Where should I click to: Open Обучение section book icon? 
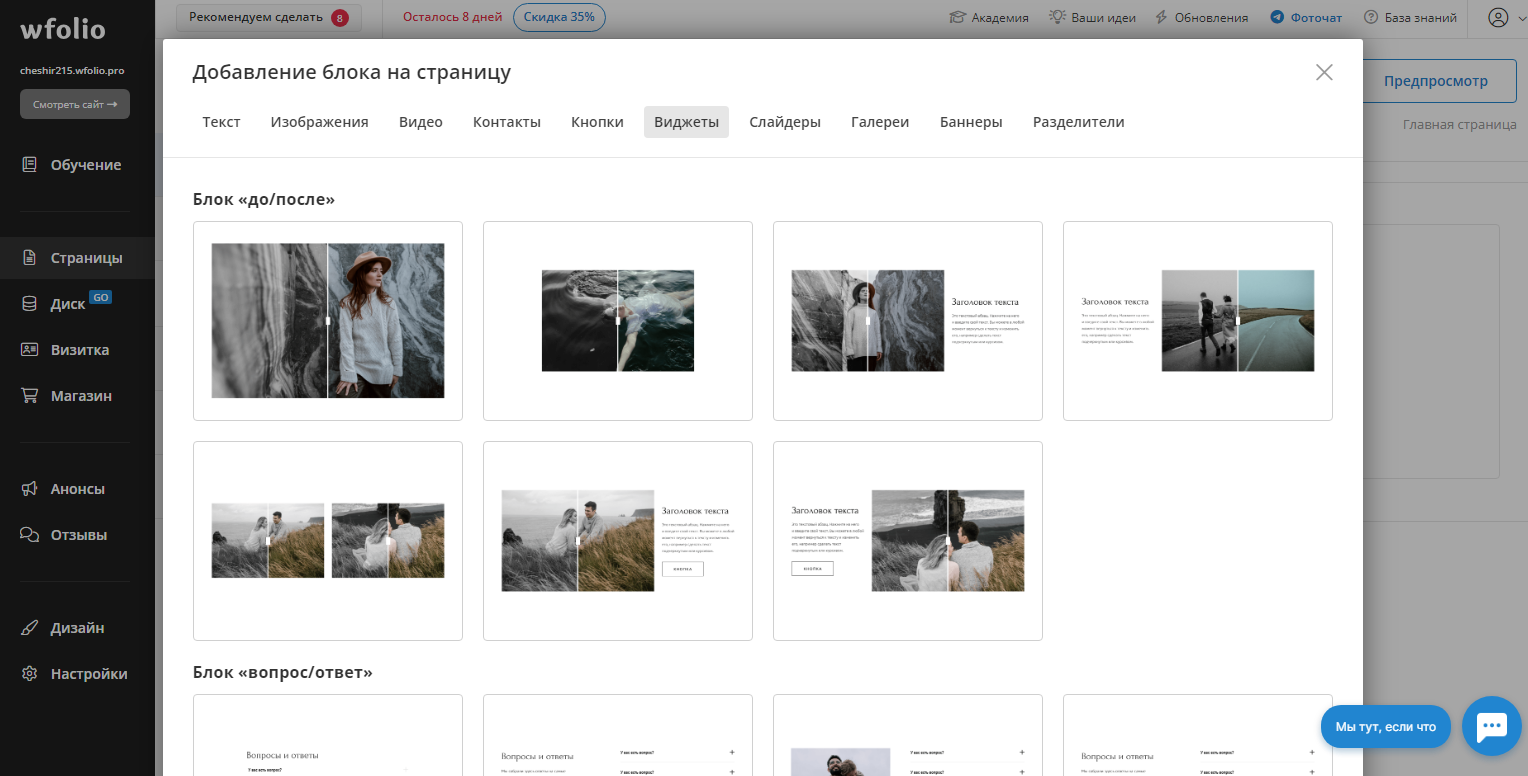[30, 165]
